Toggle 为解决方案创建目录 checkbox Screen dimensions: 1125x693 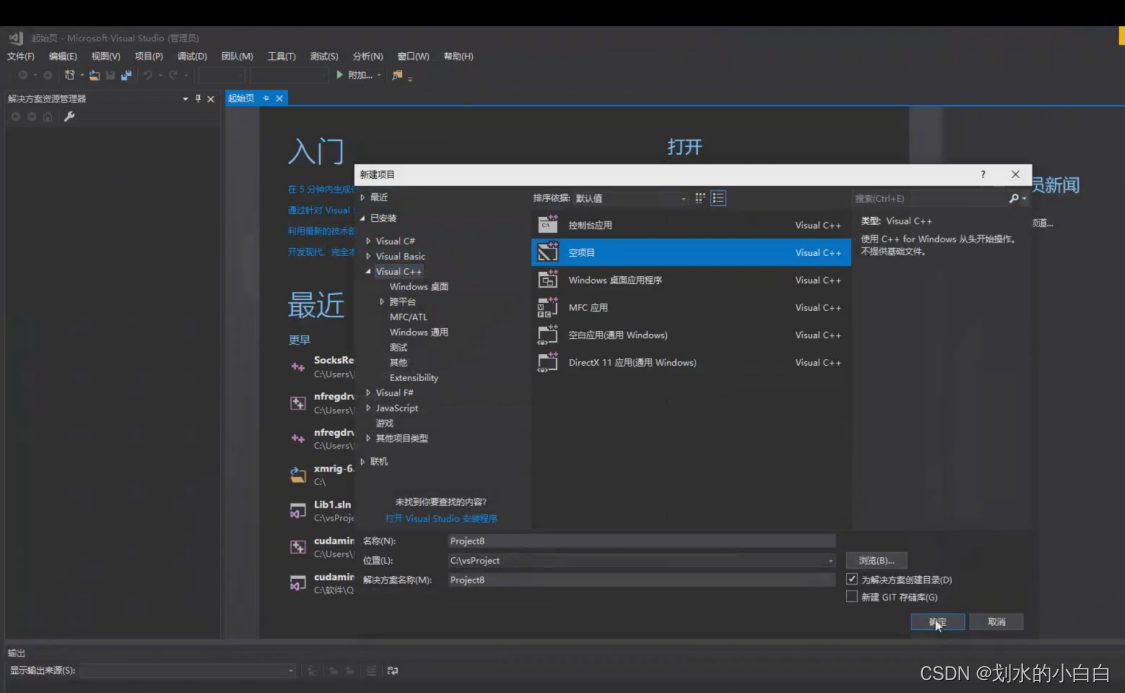coord(852,579)
